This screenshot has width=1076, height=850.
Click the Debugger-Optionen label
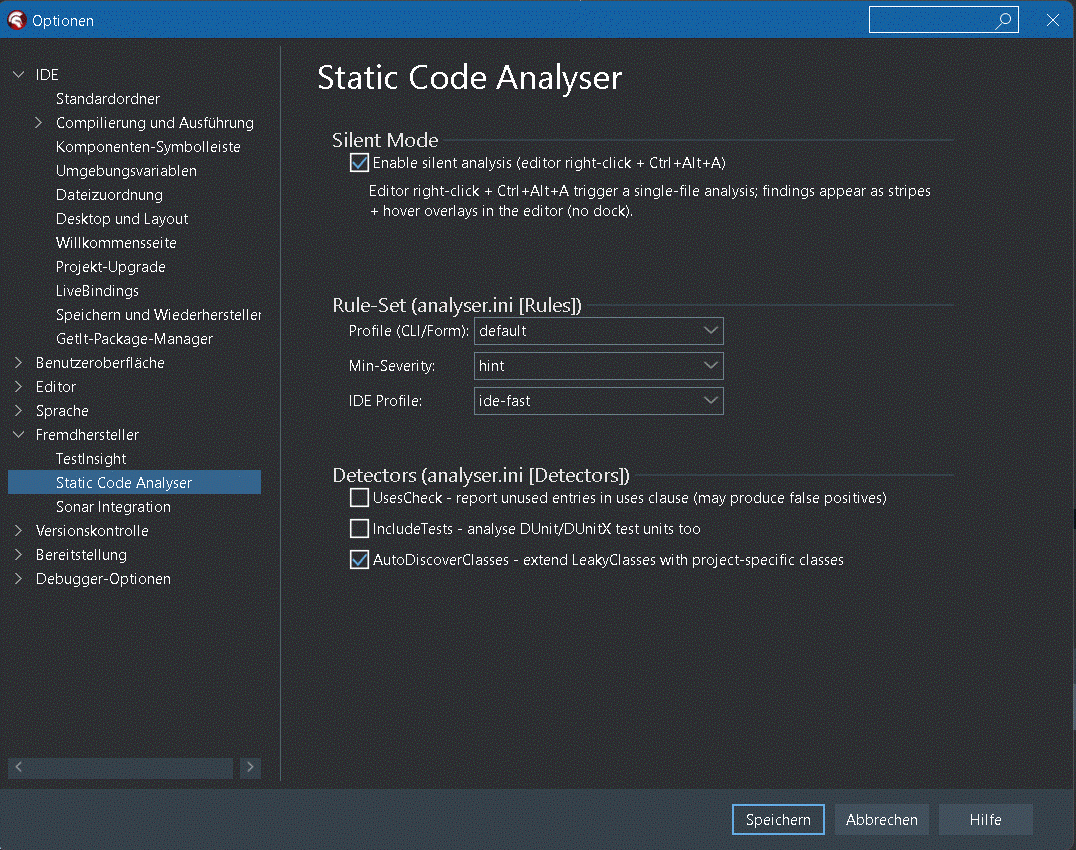coord(103,579)
